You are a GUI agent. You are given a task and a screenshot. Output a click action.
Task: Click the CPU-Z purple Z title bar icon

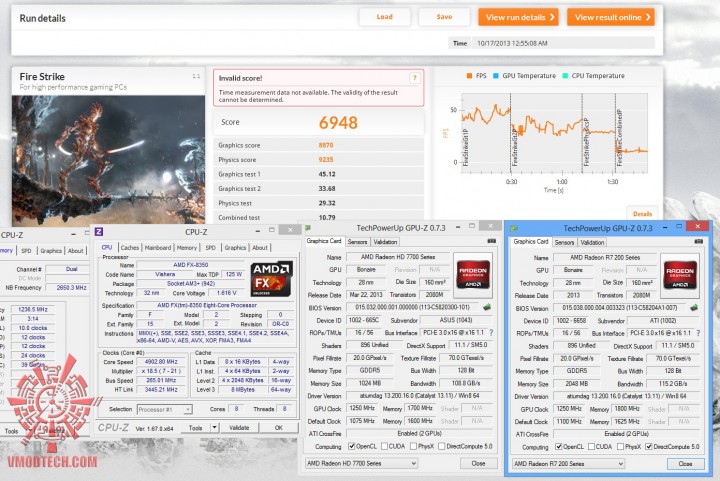[99, 232]
